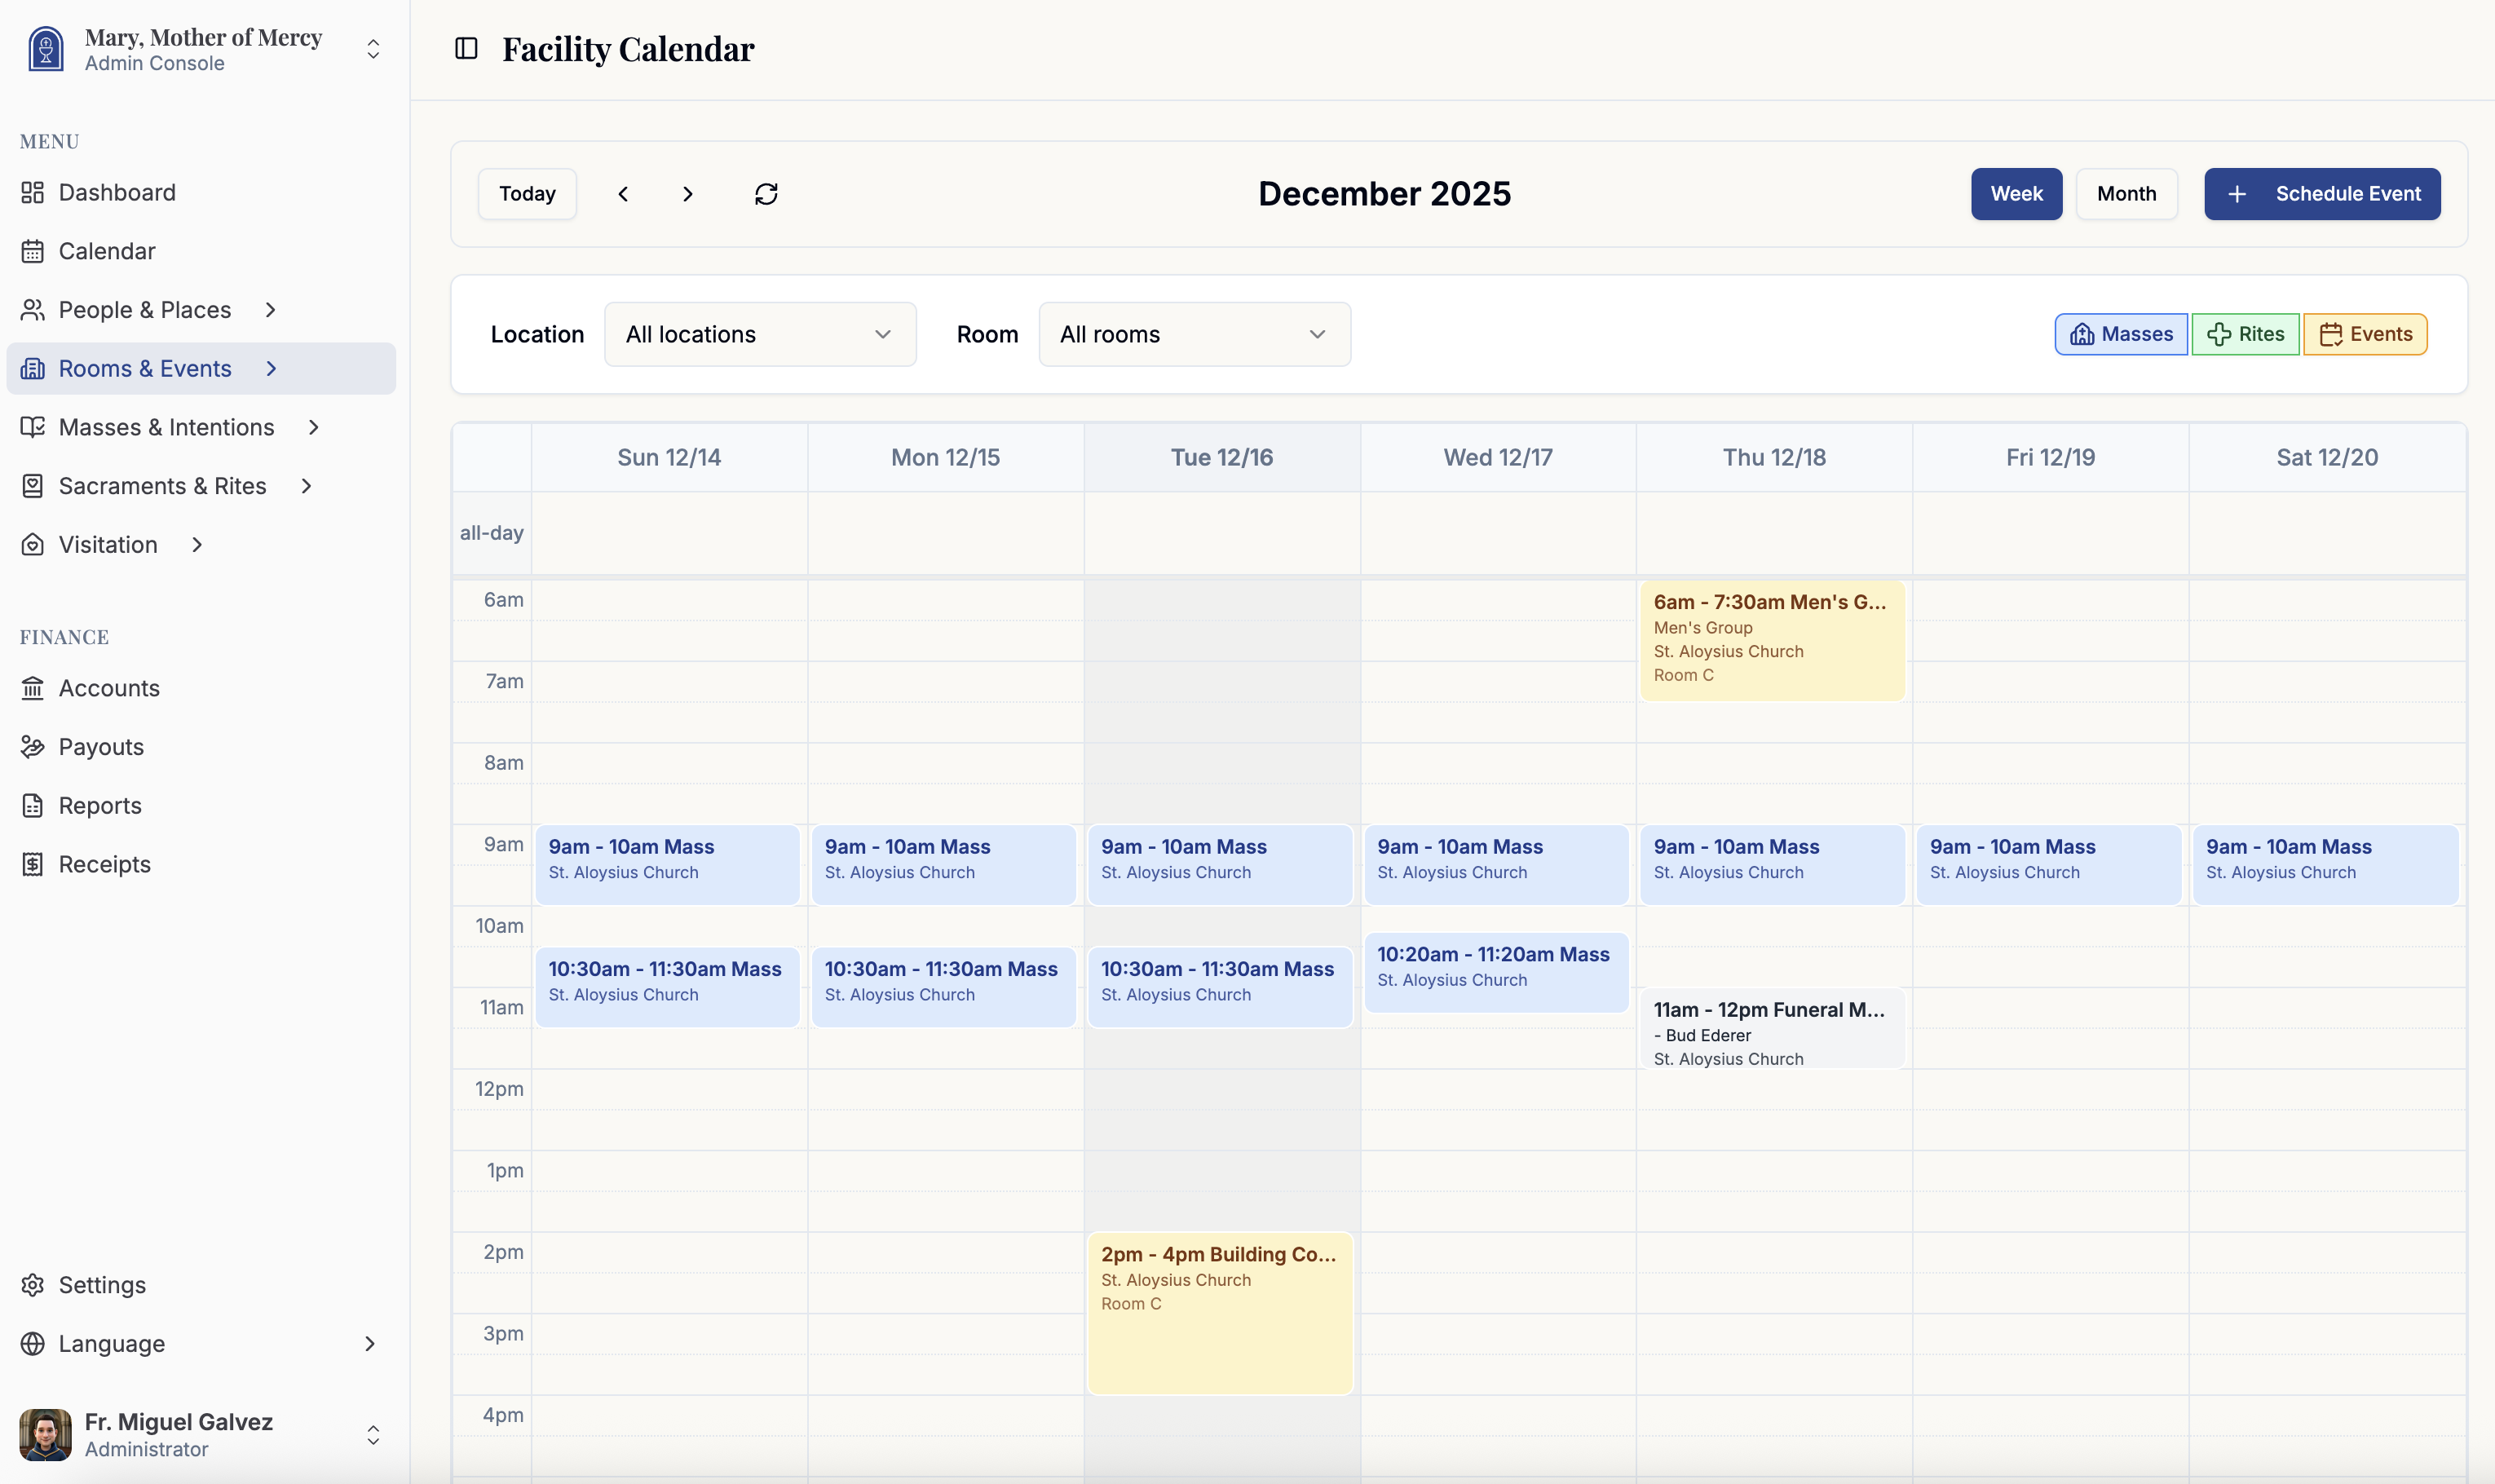Viewport: 2495px width, 1484px height.
Task: Open the Accounts section
Action: click(x=110, y=688)
